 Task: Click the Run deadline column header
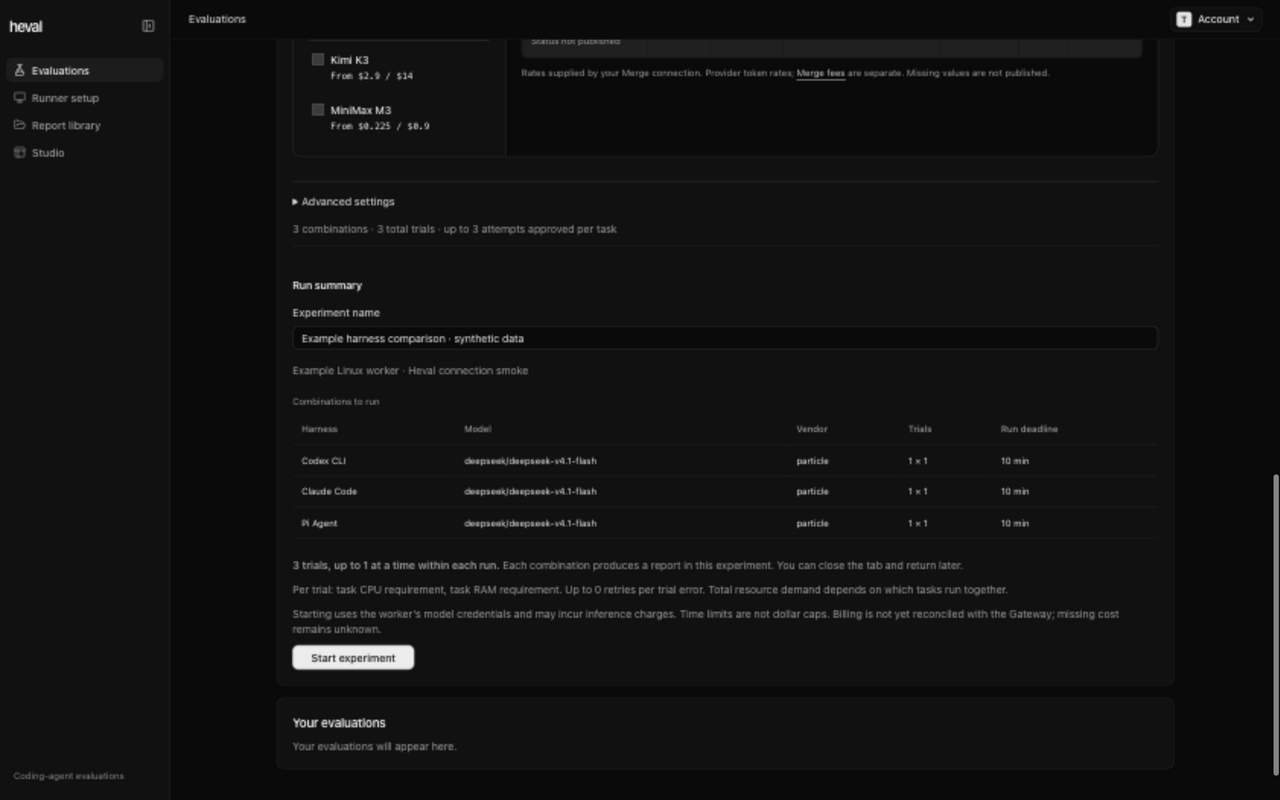click(x=1029, y=429)
